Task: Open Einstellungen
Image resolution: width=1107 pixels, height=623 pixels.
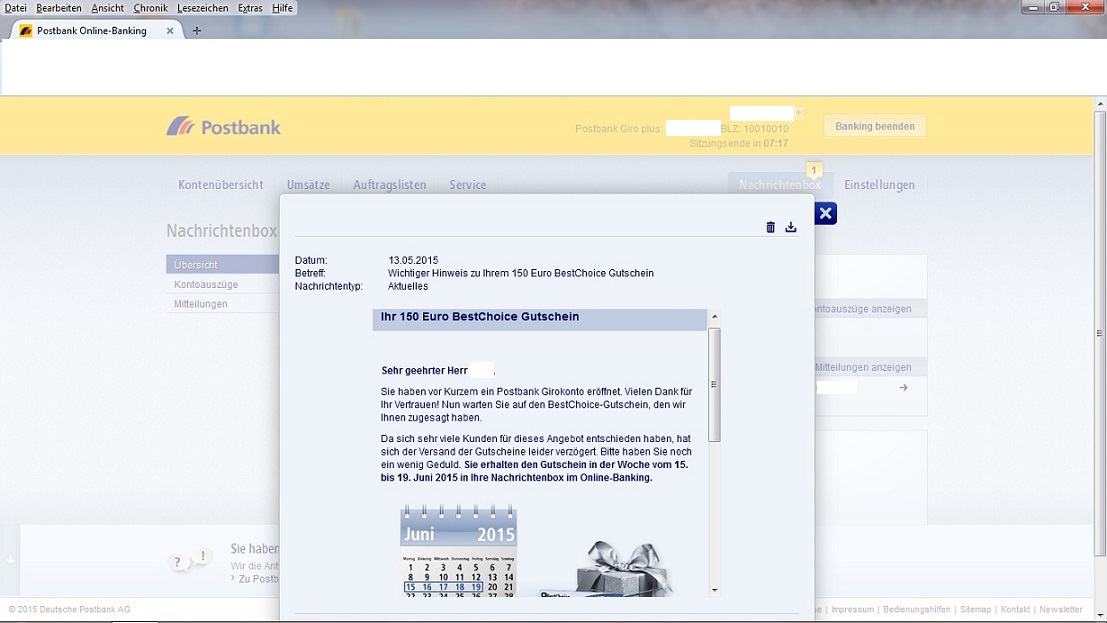Action: 879,184
